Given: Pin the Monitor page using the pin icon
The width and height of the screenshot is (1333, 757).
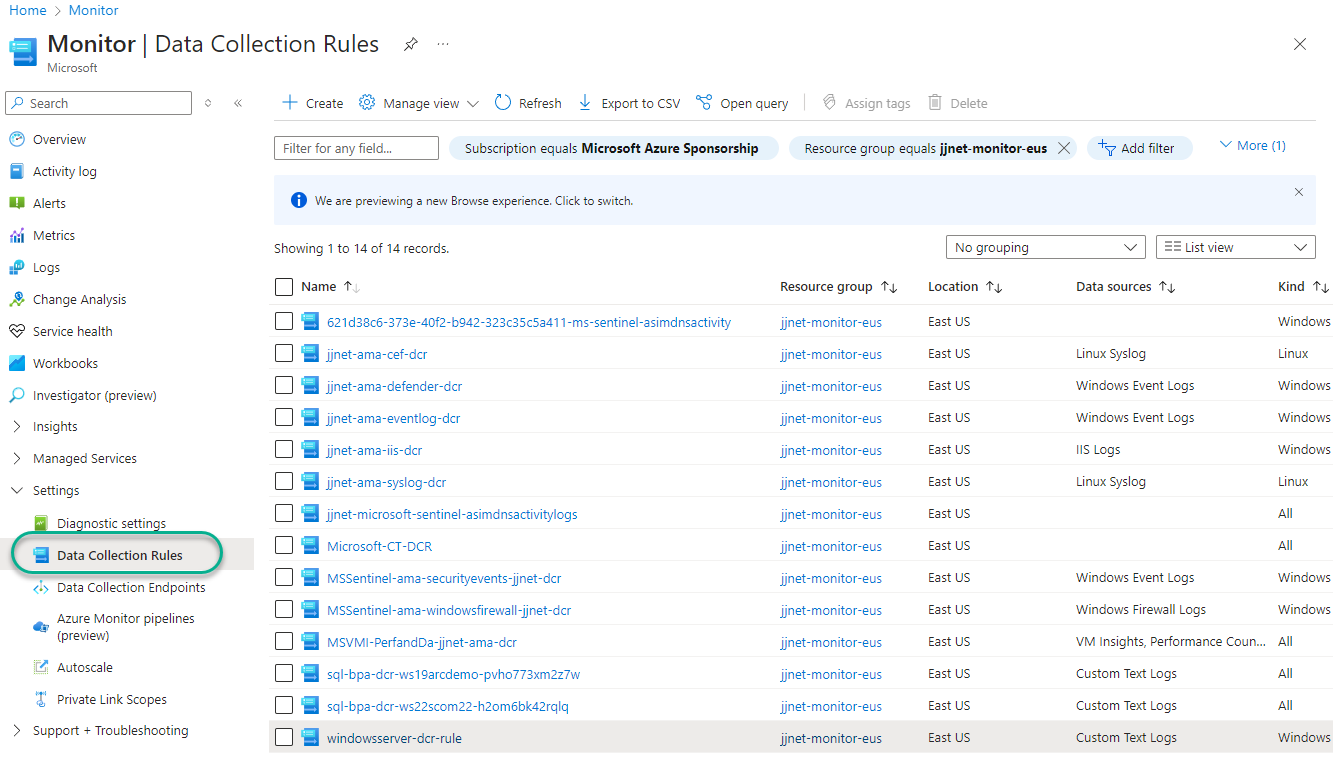Looking at the screenshot, I should point(410,45).
